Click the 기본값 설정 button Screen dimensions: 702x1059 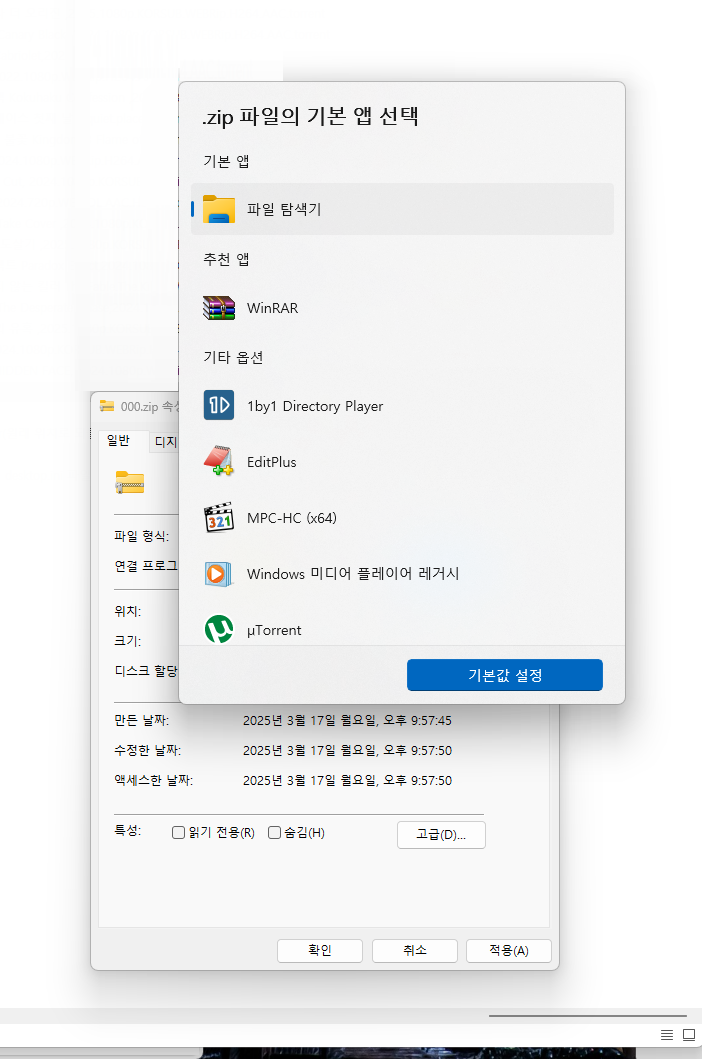tap(505, 675)
